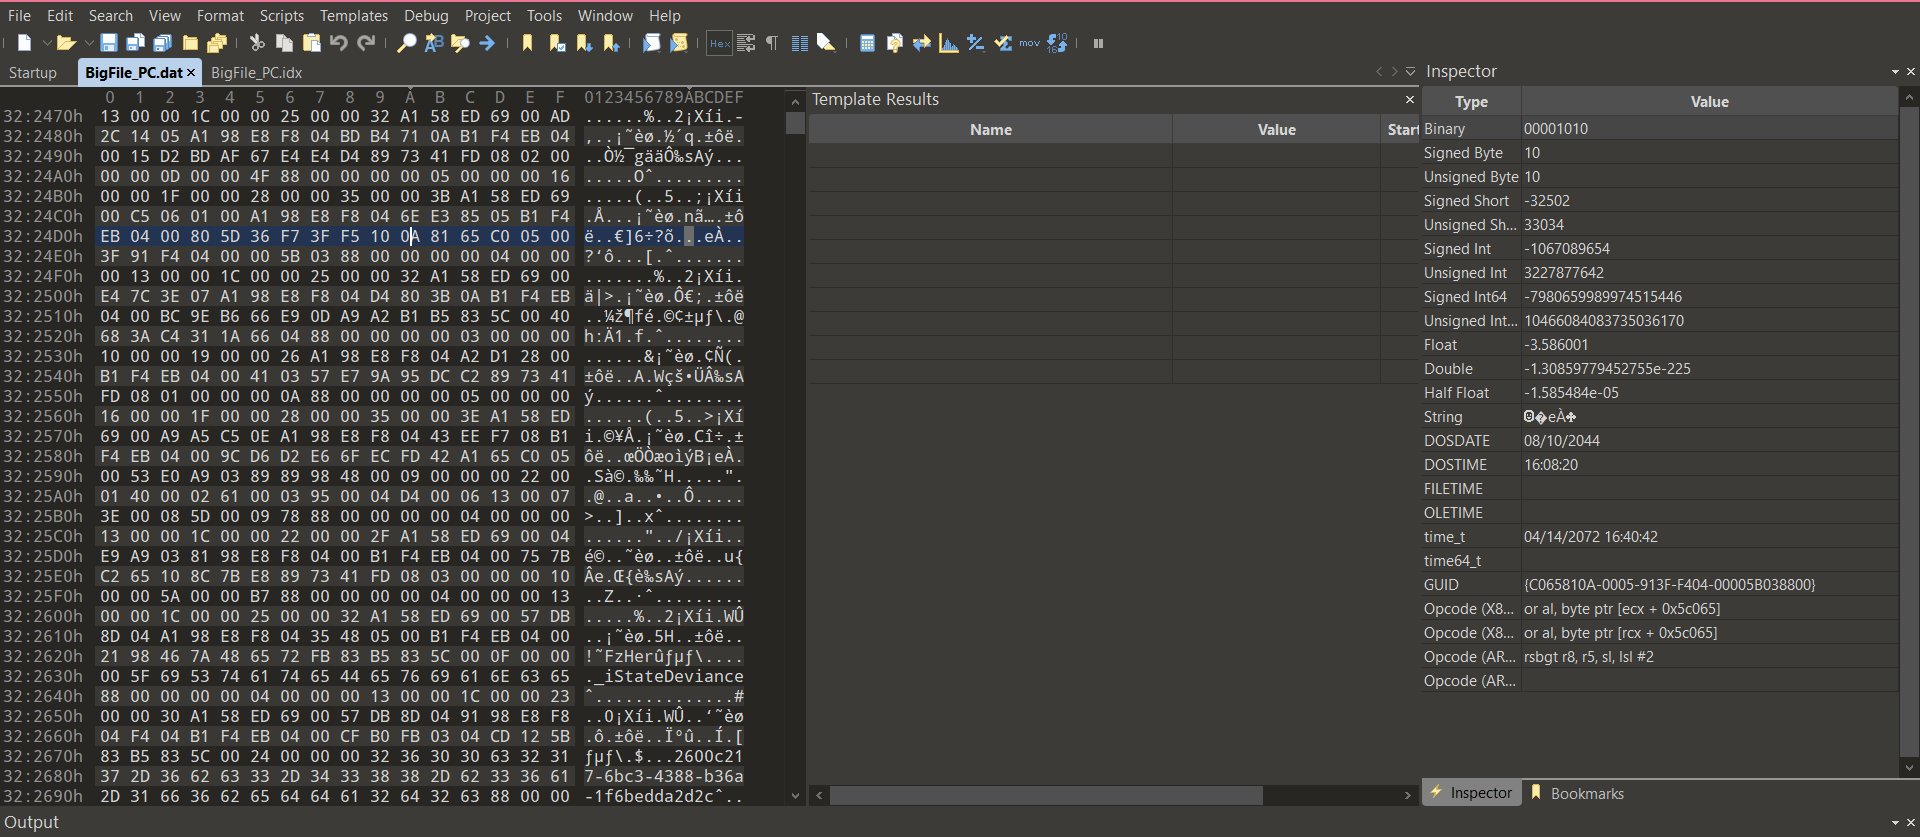Toggle show whitespace pilcrow icon

pyautogui.click(x=772, y=43)
